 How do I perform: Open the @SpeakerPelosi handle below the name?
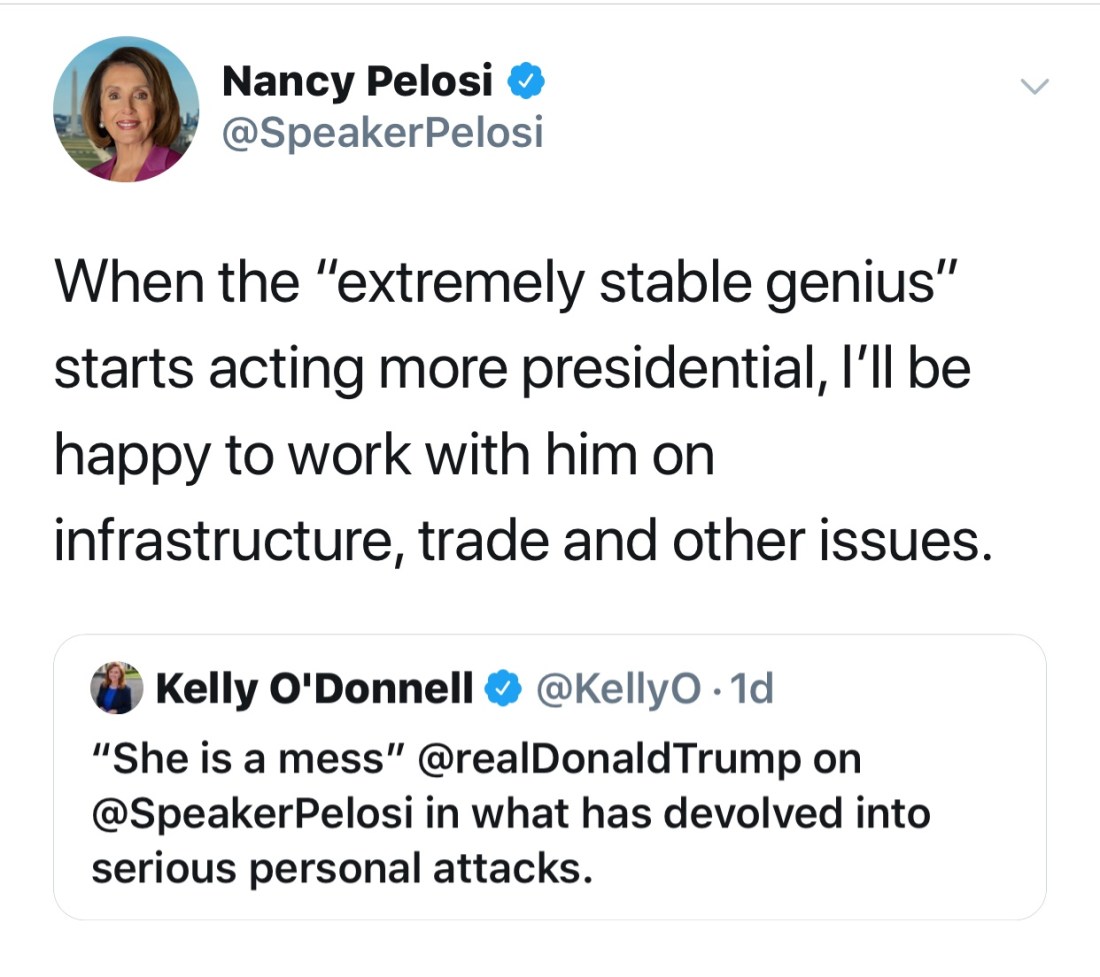[x=382, y=131]
